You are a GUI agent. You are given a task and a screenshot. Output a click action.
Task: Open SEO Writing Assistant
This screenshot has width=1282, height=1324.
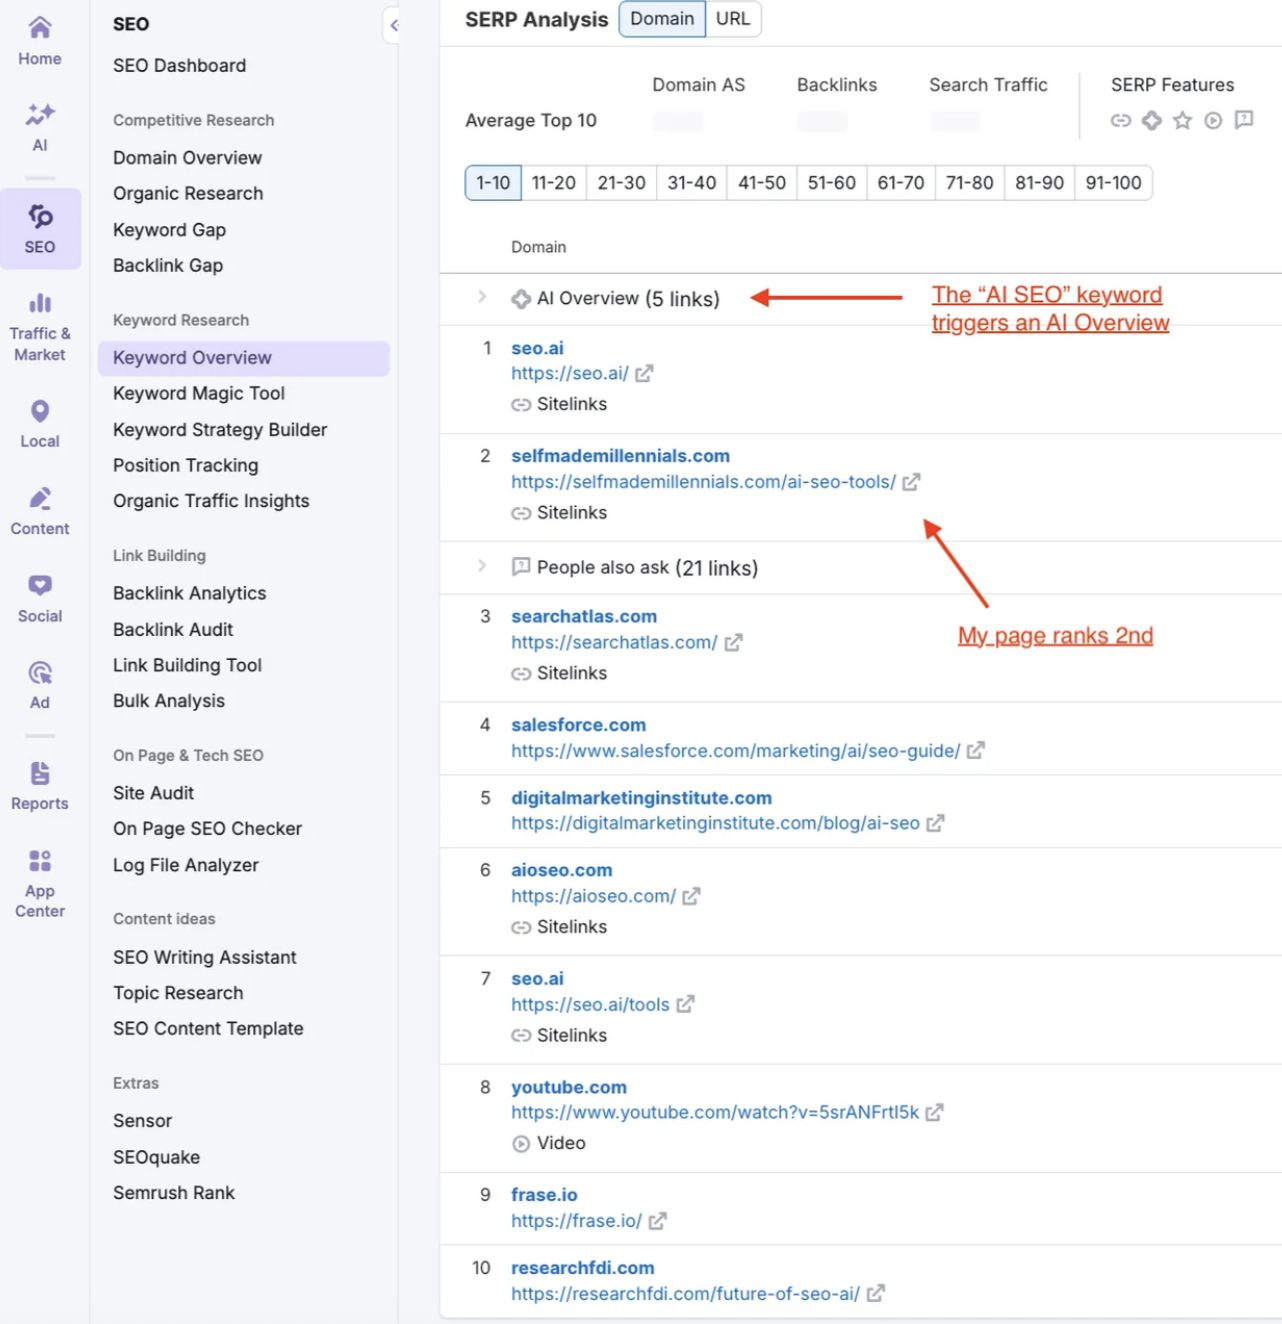click(205, 957)
